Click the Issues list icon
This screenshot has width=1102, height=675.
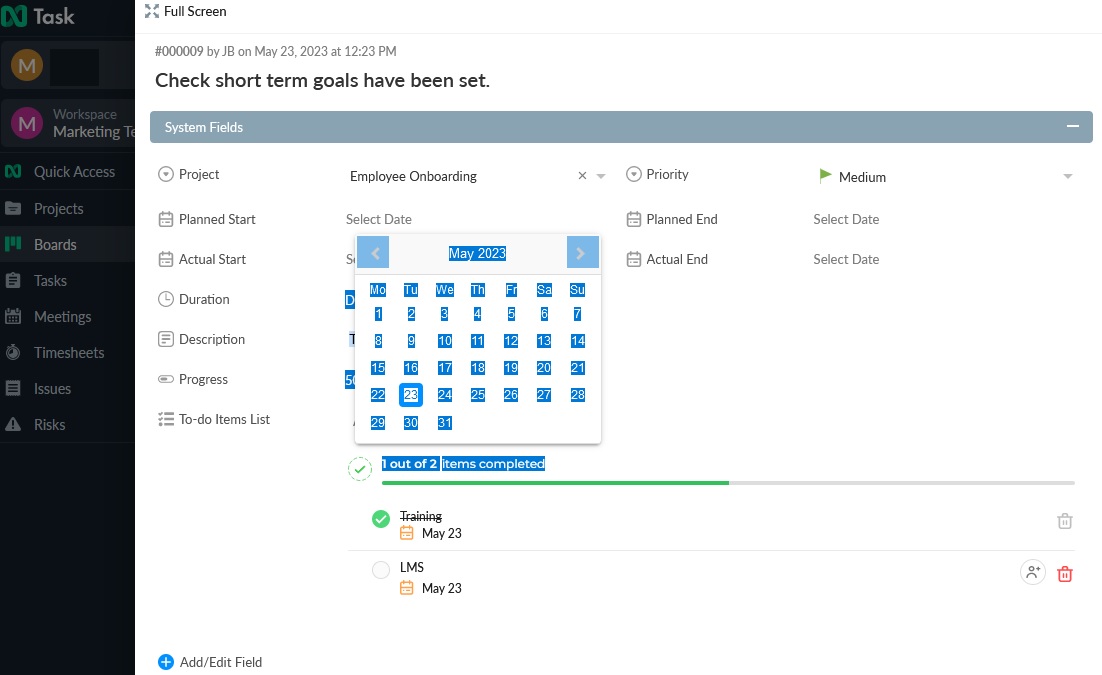click(13, 388)
